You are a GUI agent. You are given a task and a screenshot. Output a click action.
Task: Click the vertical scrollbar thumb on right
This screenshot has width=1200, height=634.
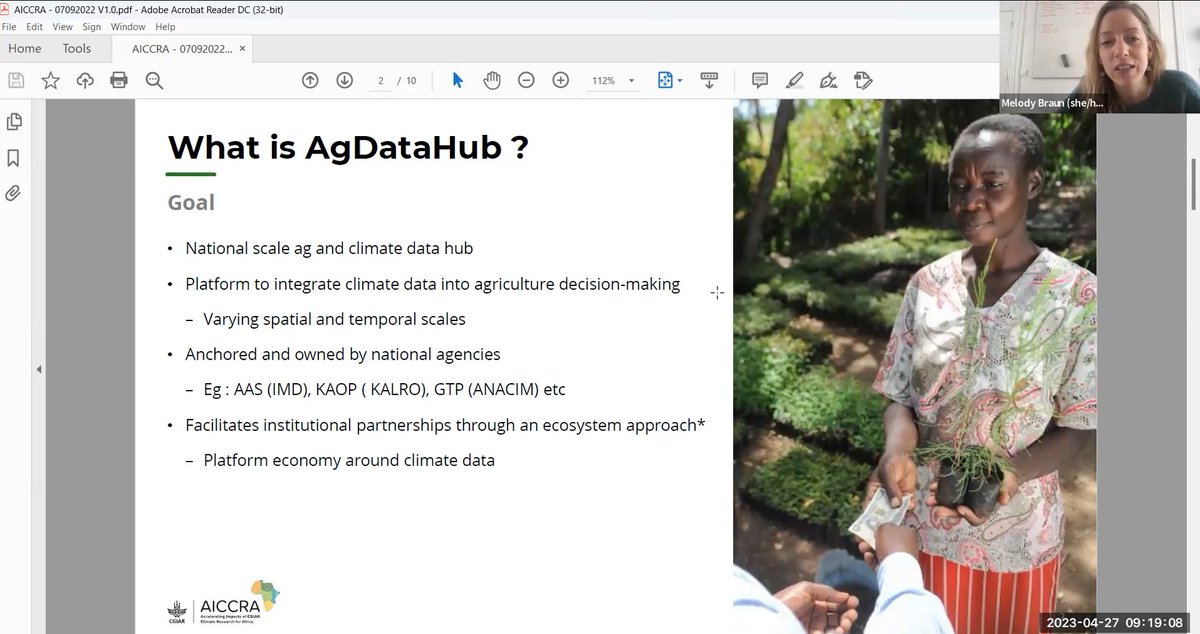[x=1194, y=185]
